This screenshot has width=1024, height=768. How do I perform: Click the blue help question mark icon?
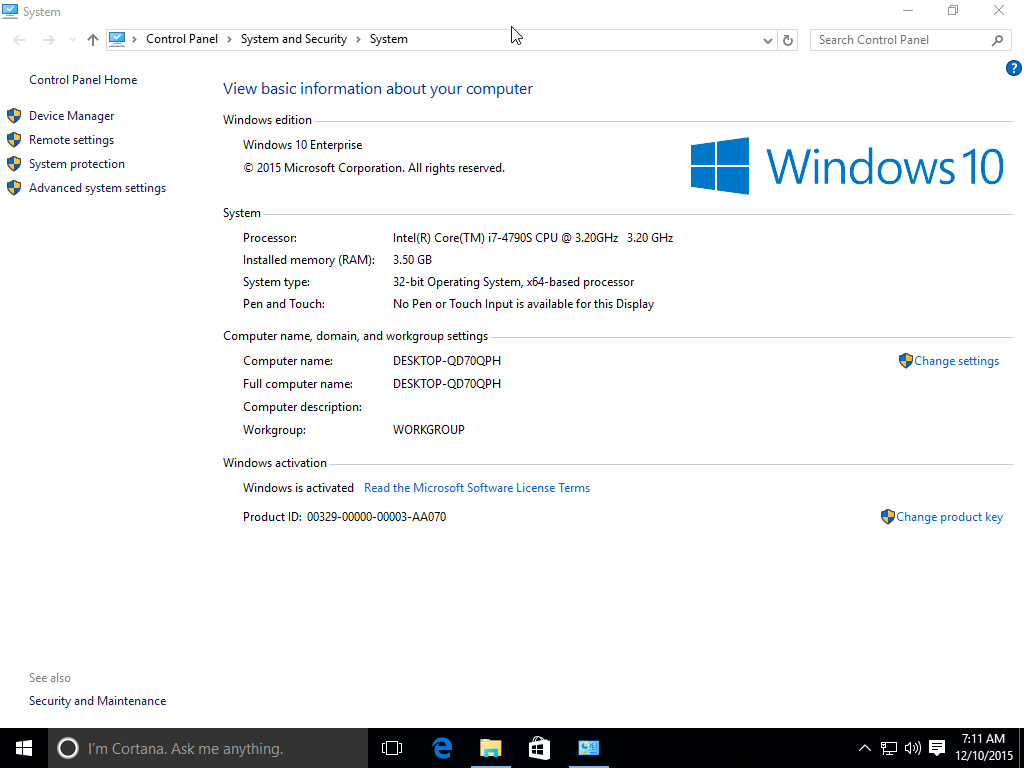(1014, 68)
